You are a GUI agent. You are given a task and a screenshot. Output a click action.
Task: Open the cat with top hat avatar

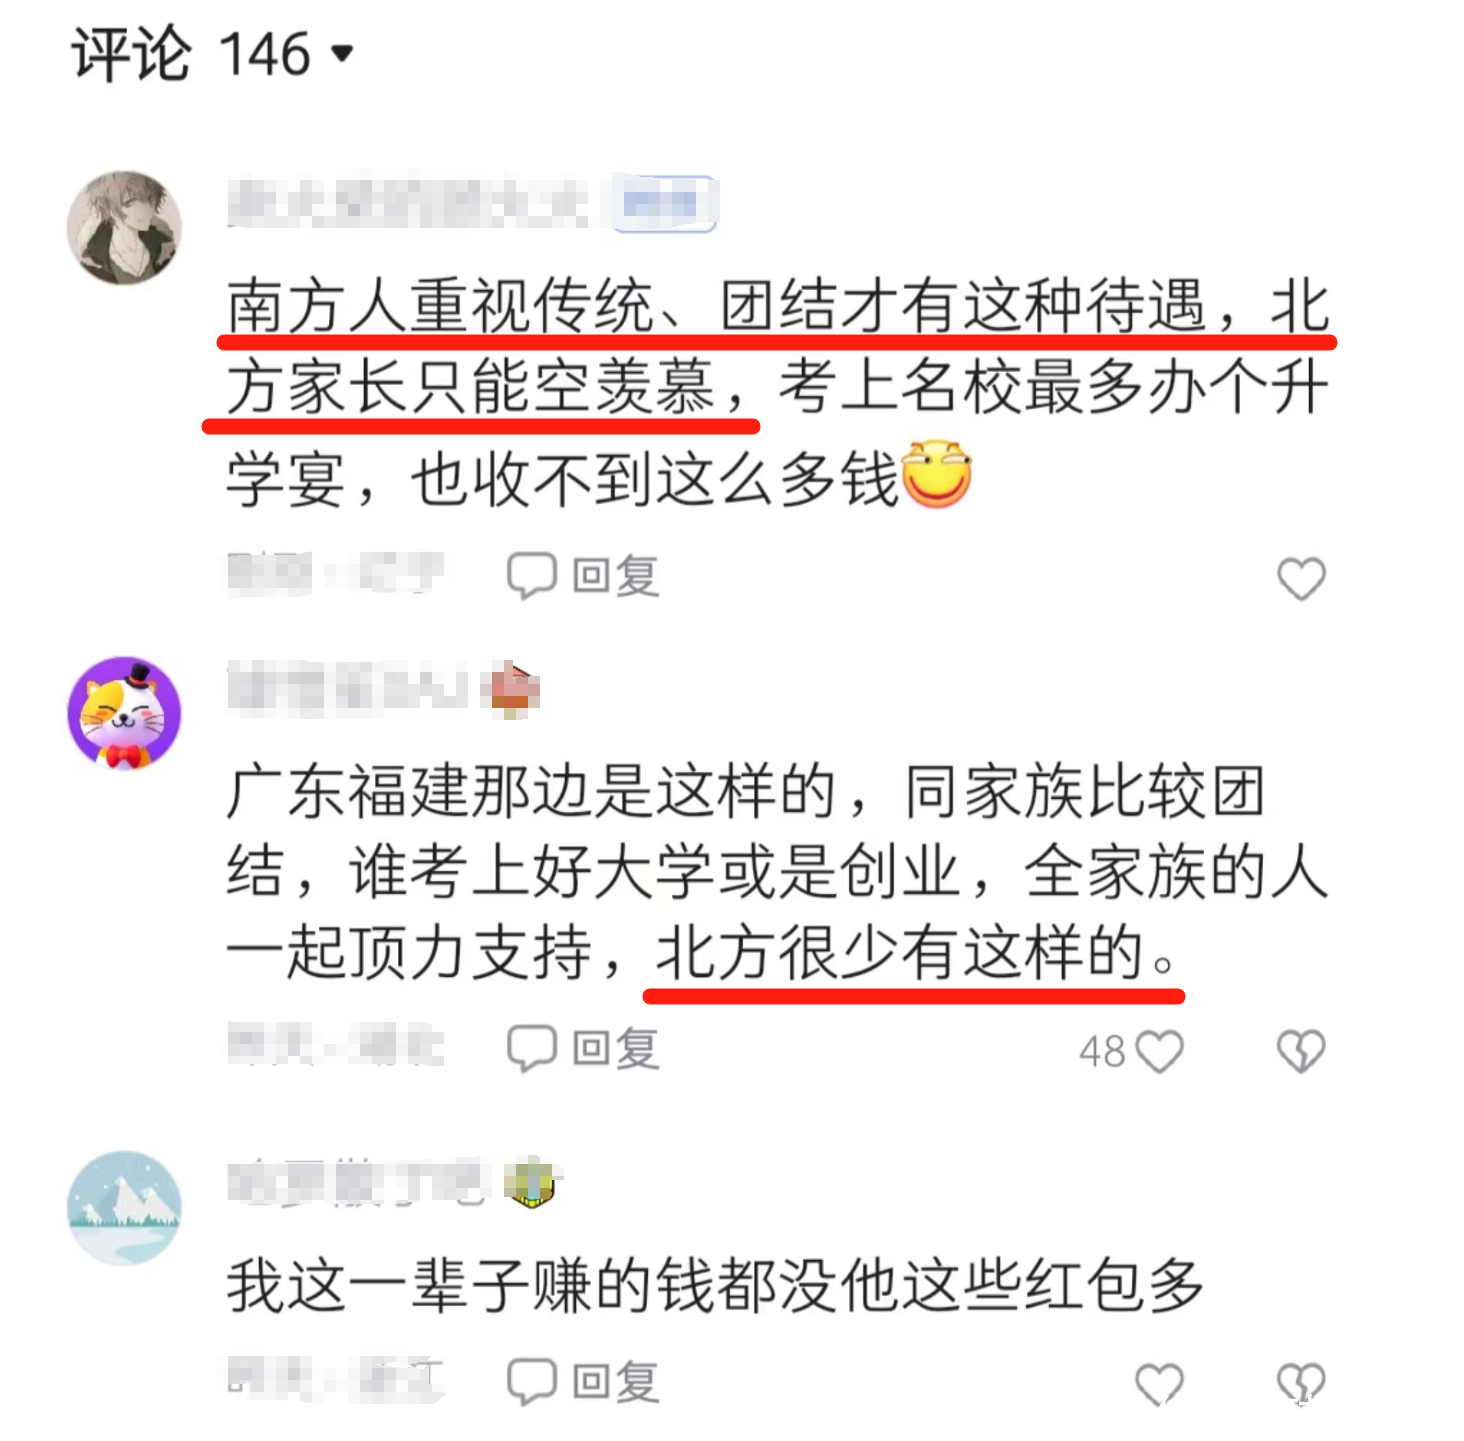click(124, 714)
